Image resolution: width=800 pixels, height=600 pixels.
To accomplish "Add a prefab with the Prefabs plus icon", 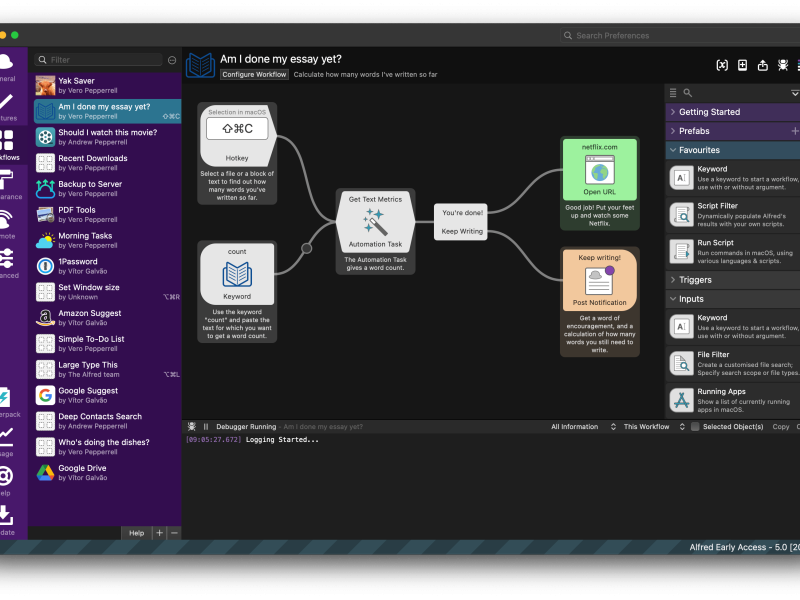I will [x=794, y=131].
